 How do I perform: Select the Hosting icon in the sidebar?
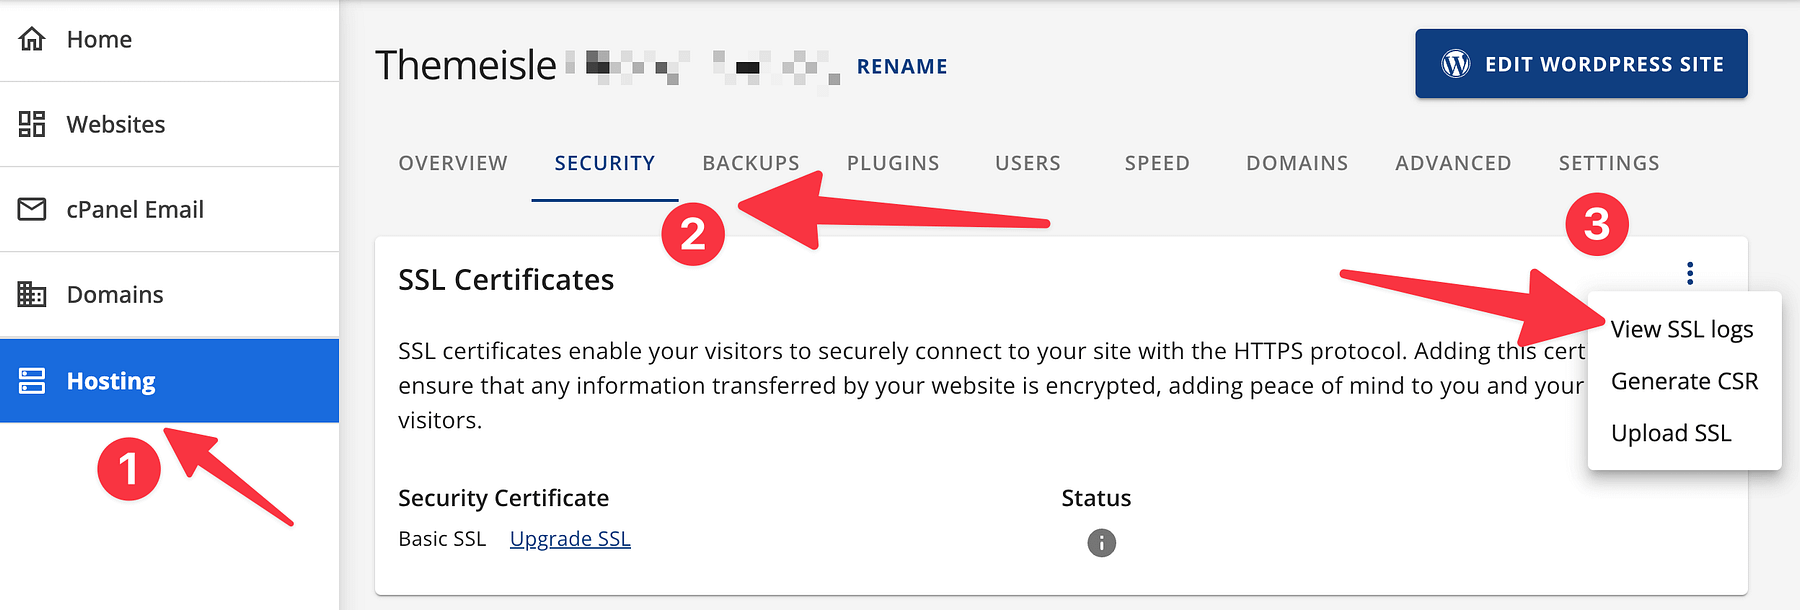click(32, 380)
